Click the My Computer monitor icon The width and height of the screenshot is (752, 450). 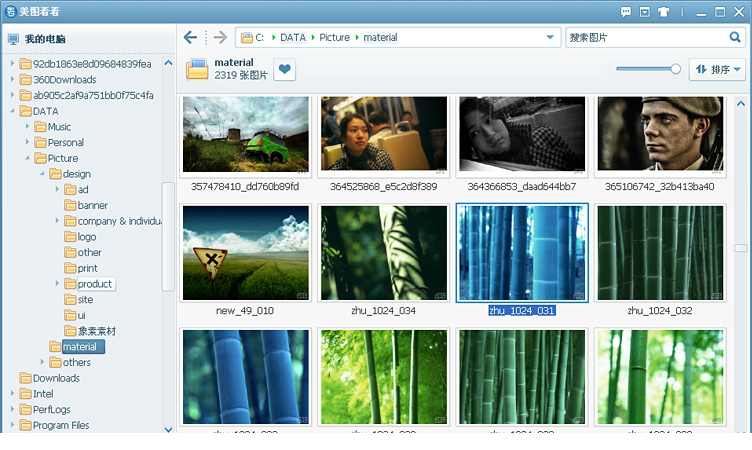point(13,39)
